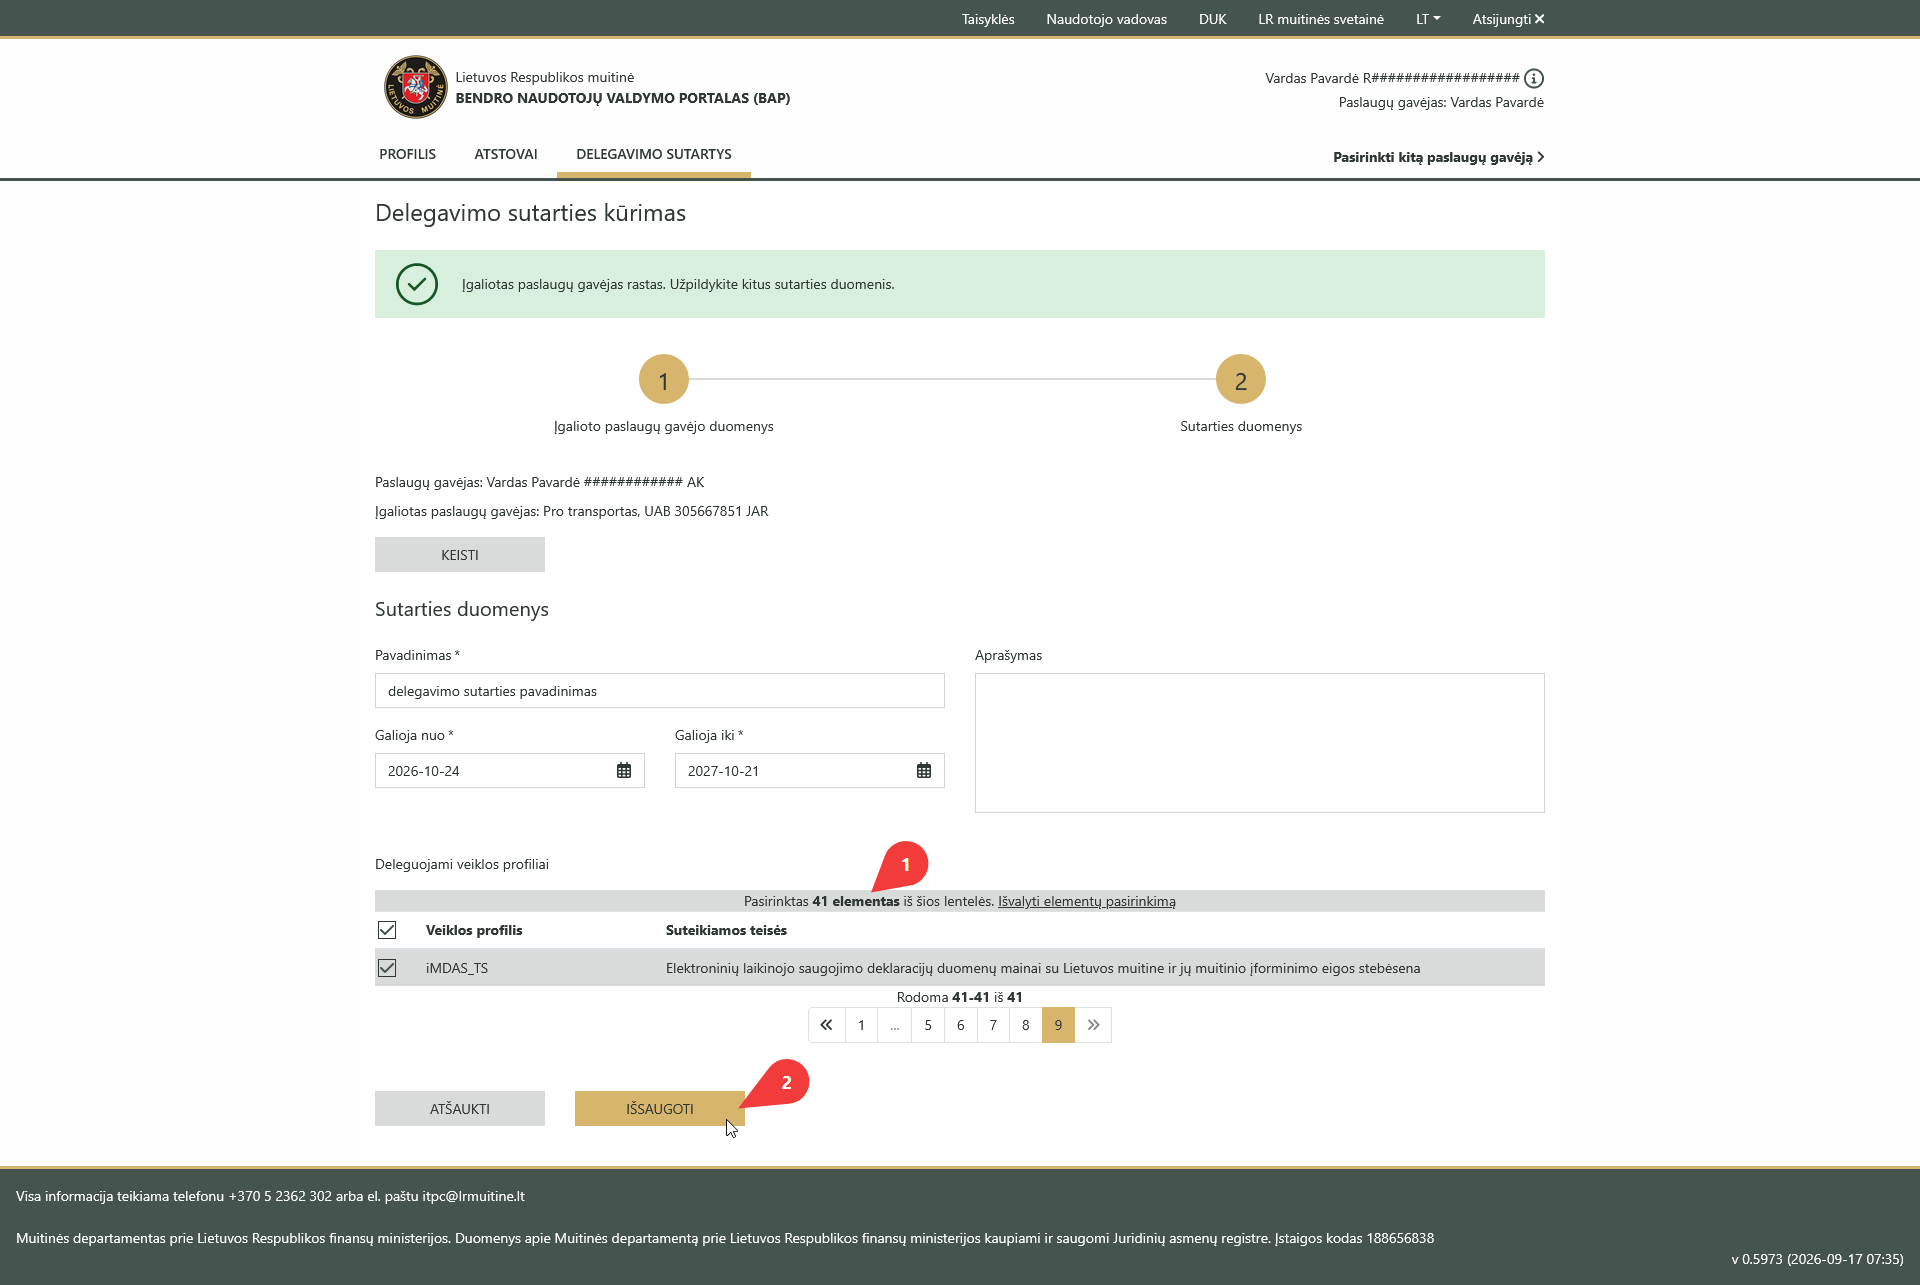Click the Veiklos profilis column header

[x=474, y=930]
